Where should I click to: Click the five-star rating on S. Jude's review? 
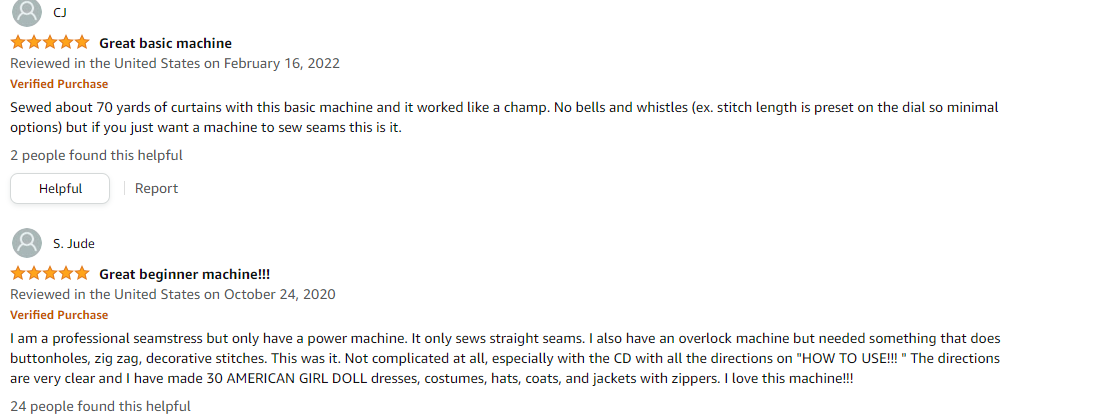point(50,273)
